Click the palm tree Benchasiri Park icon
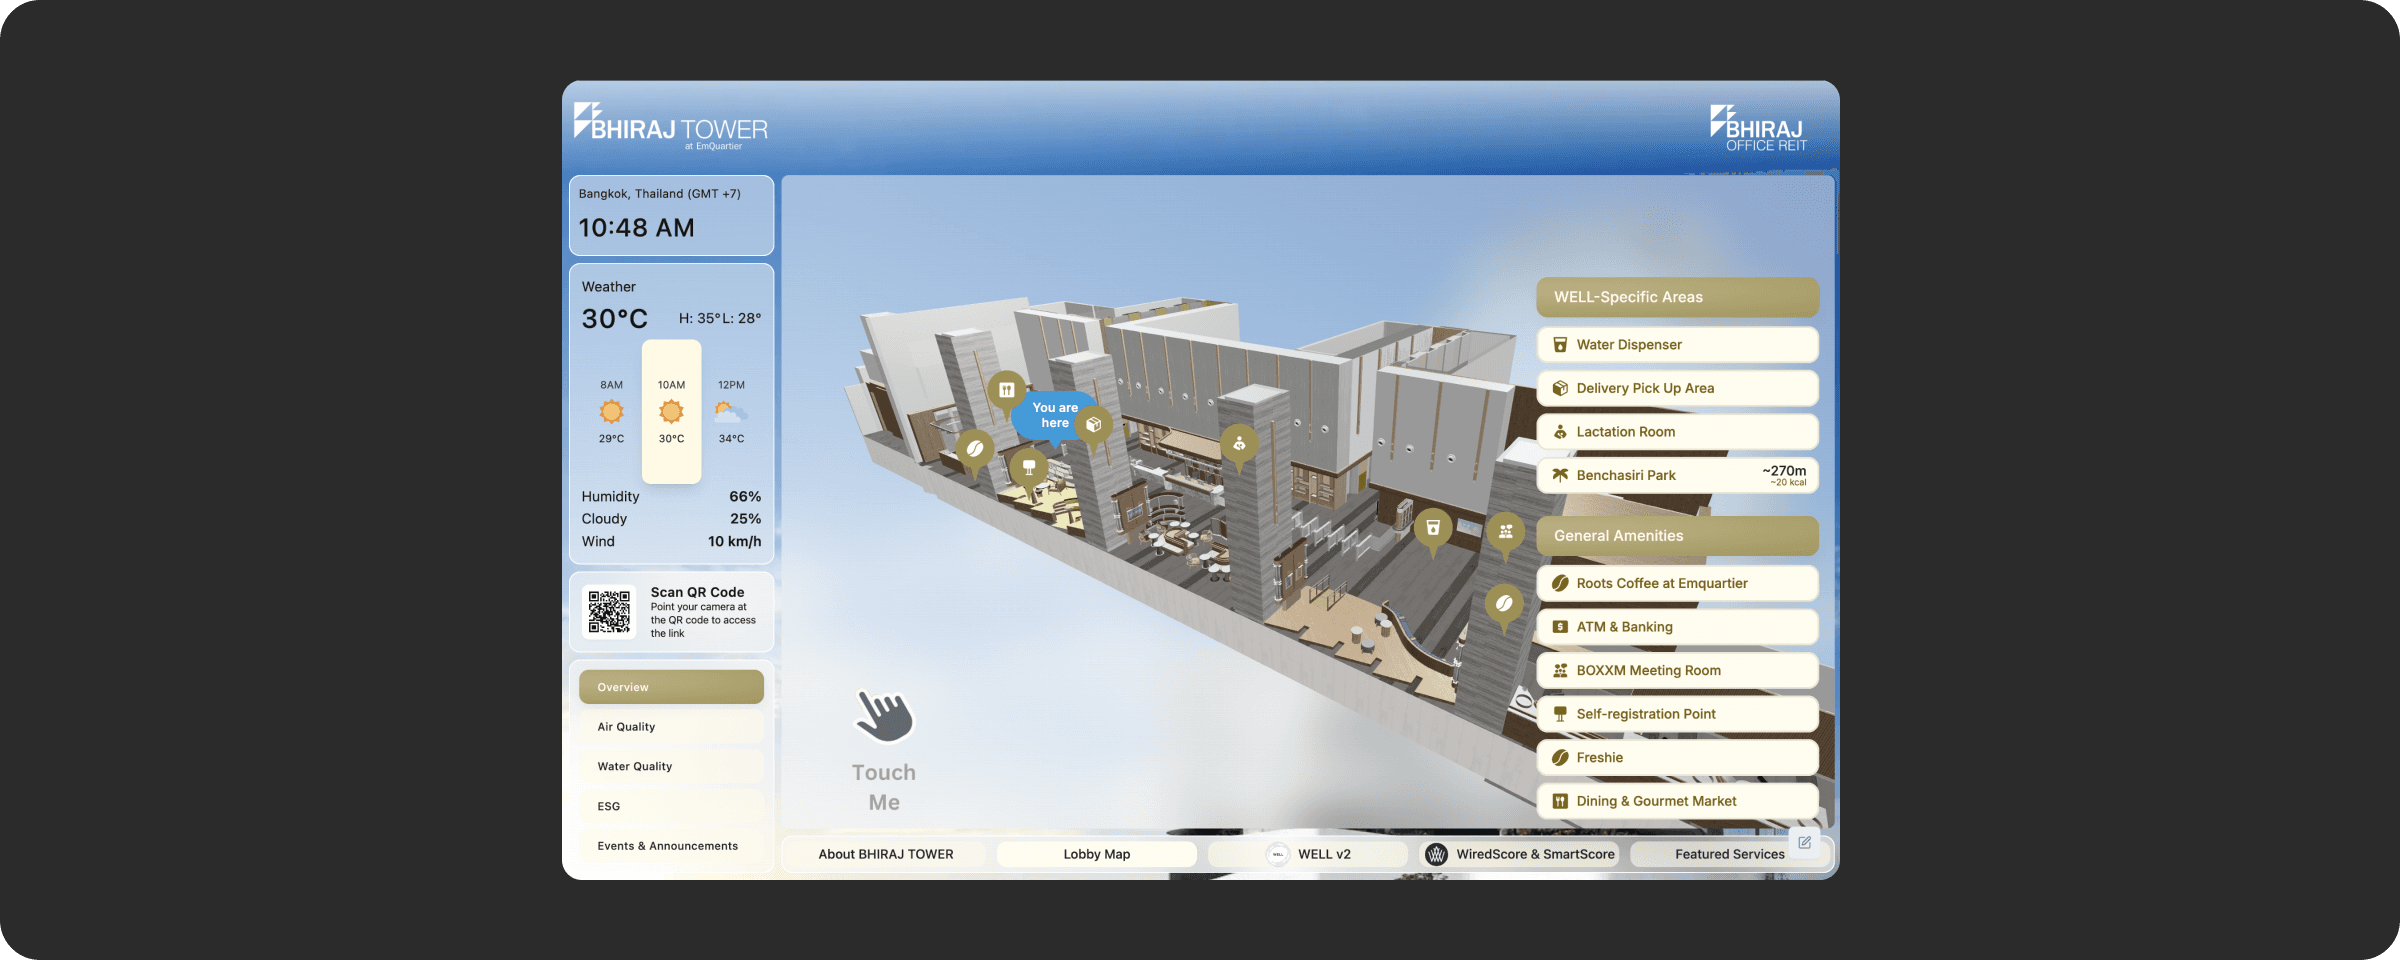The height and width of the screenshot is (960, 2400). click(x=1560, y=475)
